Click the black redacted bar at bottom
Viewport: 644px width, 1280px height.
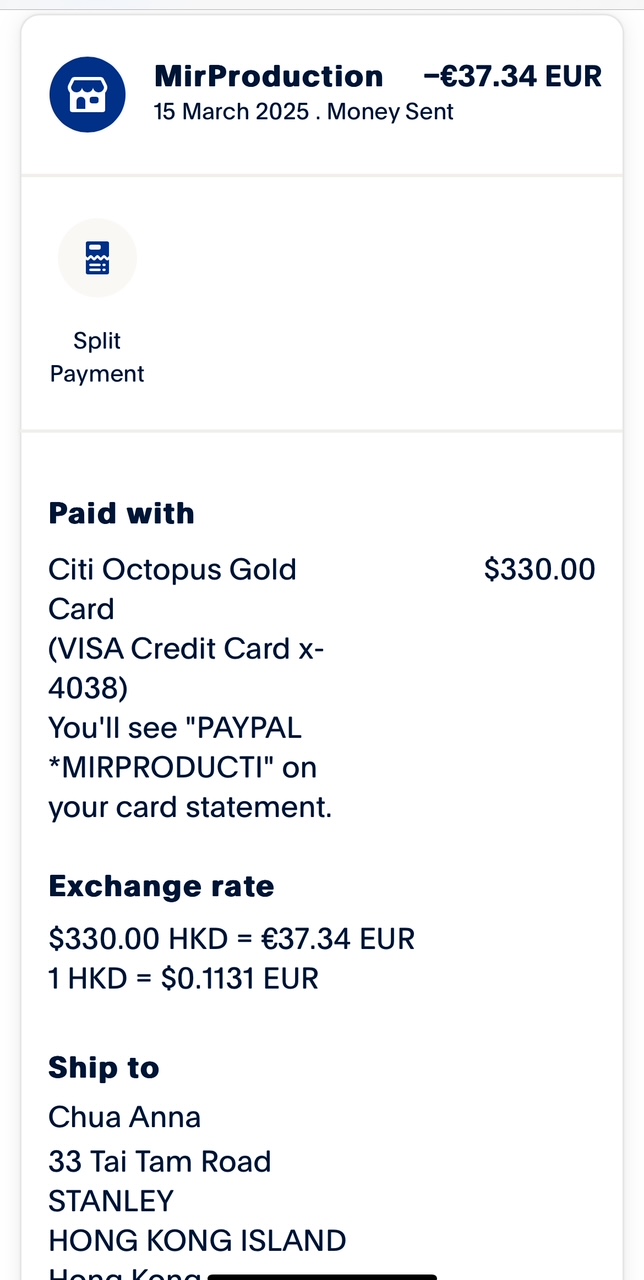coord(320,1275)
